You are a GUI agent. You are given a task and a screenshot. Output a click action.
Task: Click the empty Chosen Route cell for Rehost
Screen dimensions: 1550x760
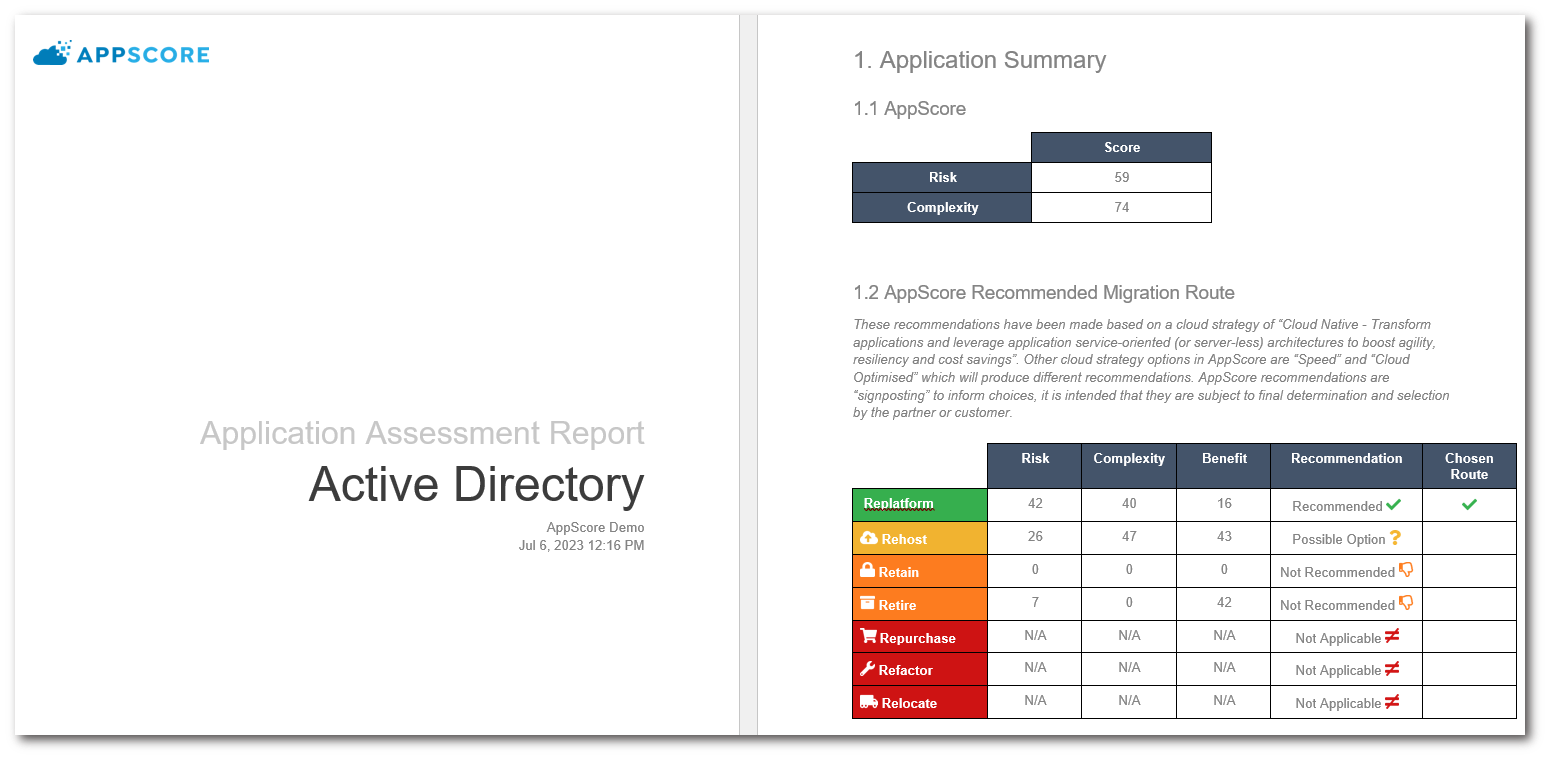pyautogui.click(x=1468, y=538)
